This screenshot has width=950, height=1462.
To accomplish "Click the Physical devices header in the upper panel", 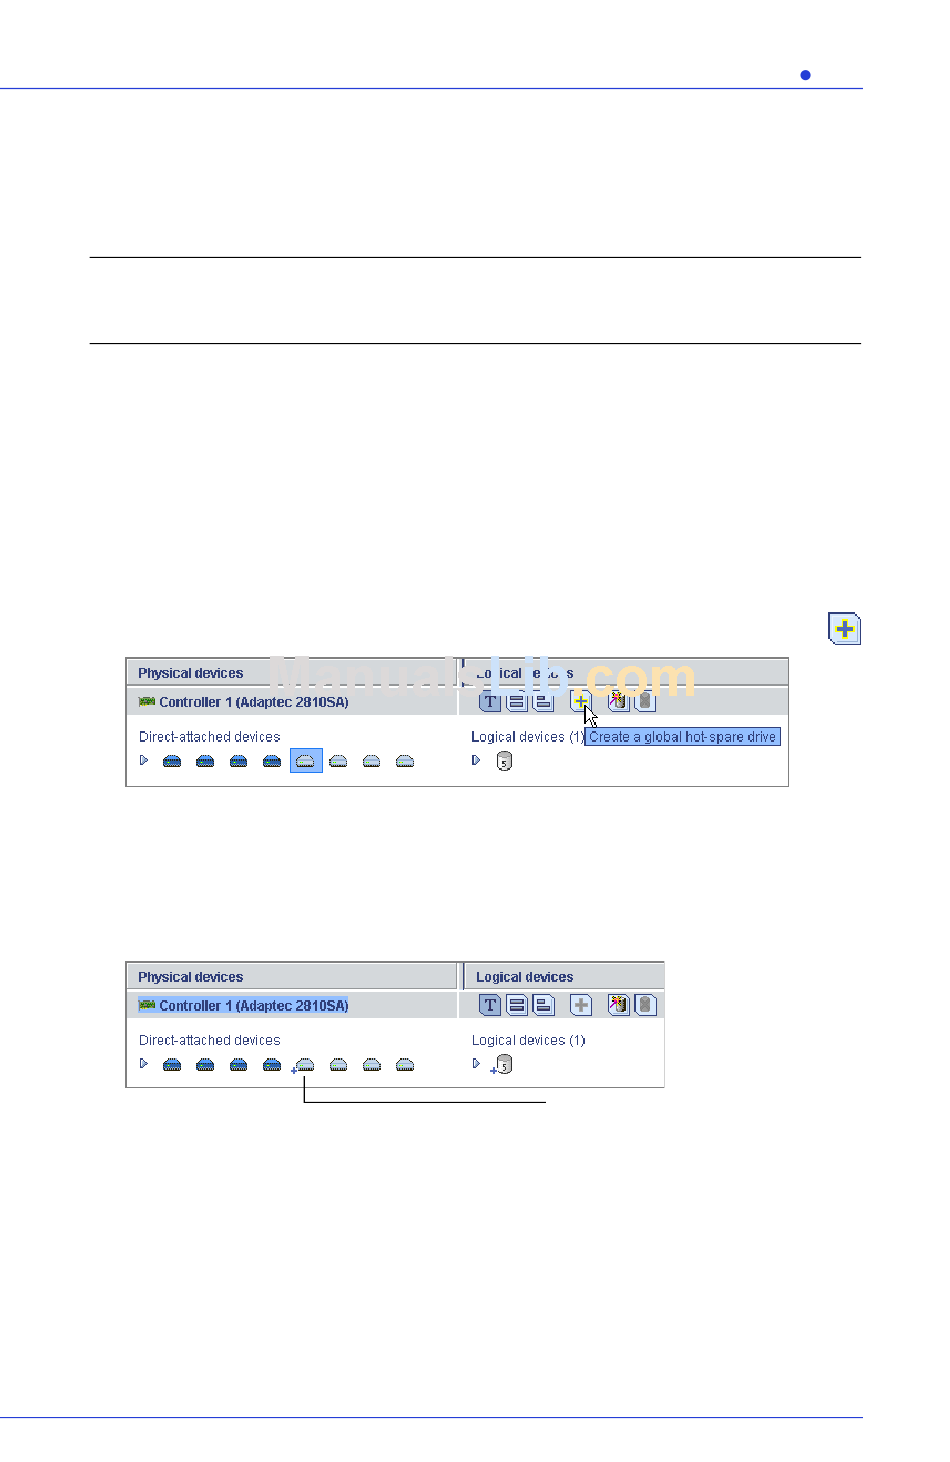I will 191,673.
